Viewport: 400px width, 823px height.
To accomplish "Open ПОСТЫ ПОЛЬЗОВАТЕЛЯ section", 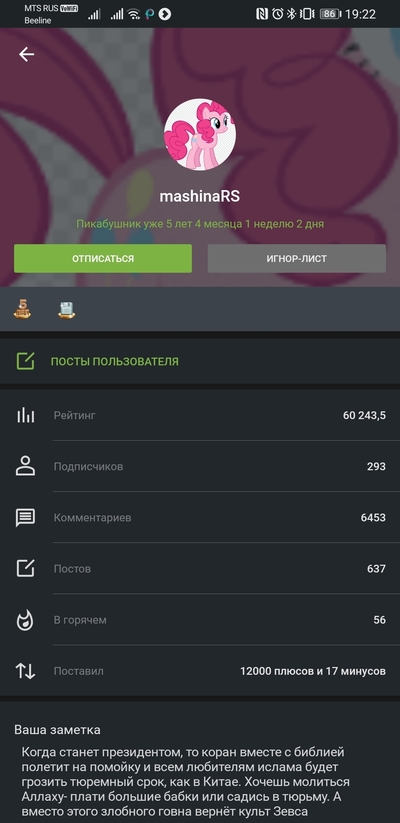I will coord(200,361).
